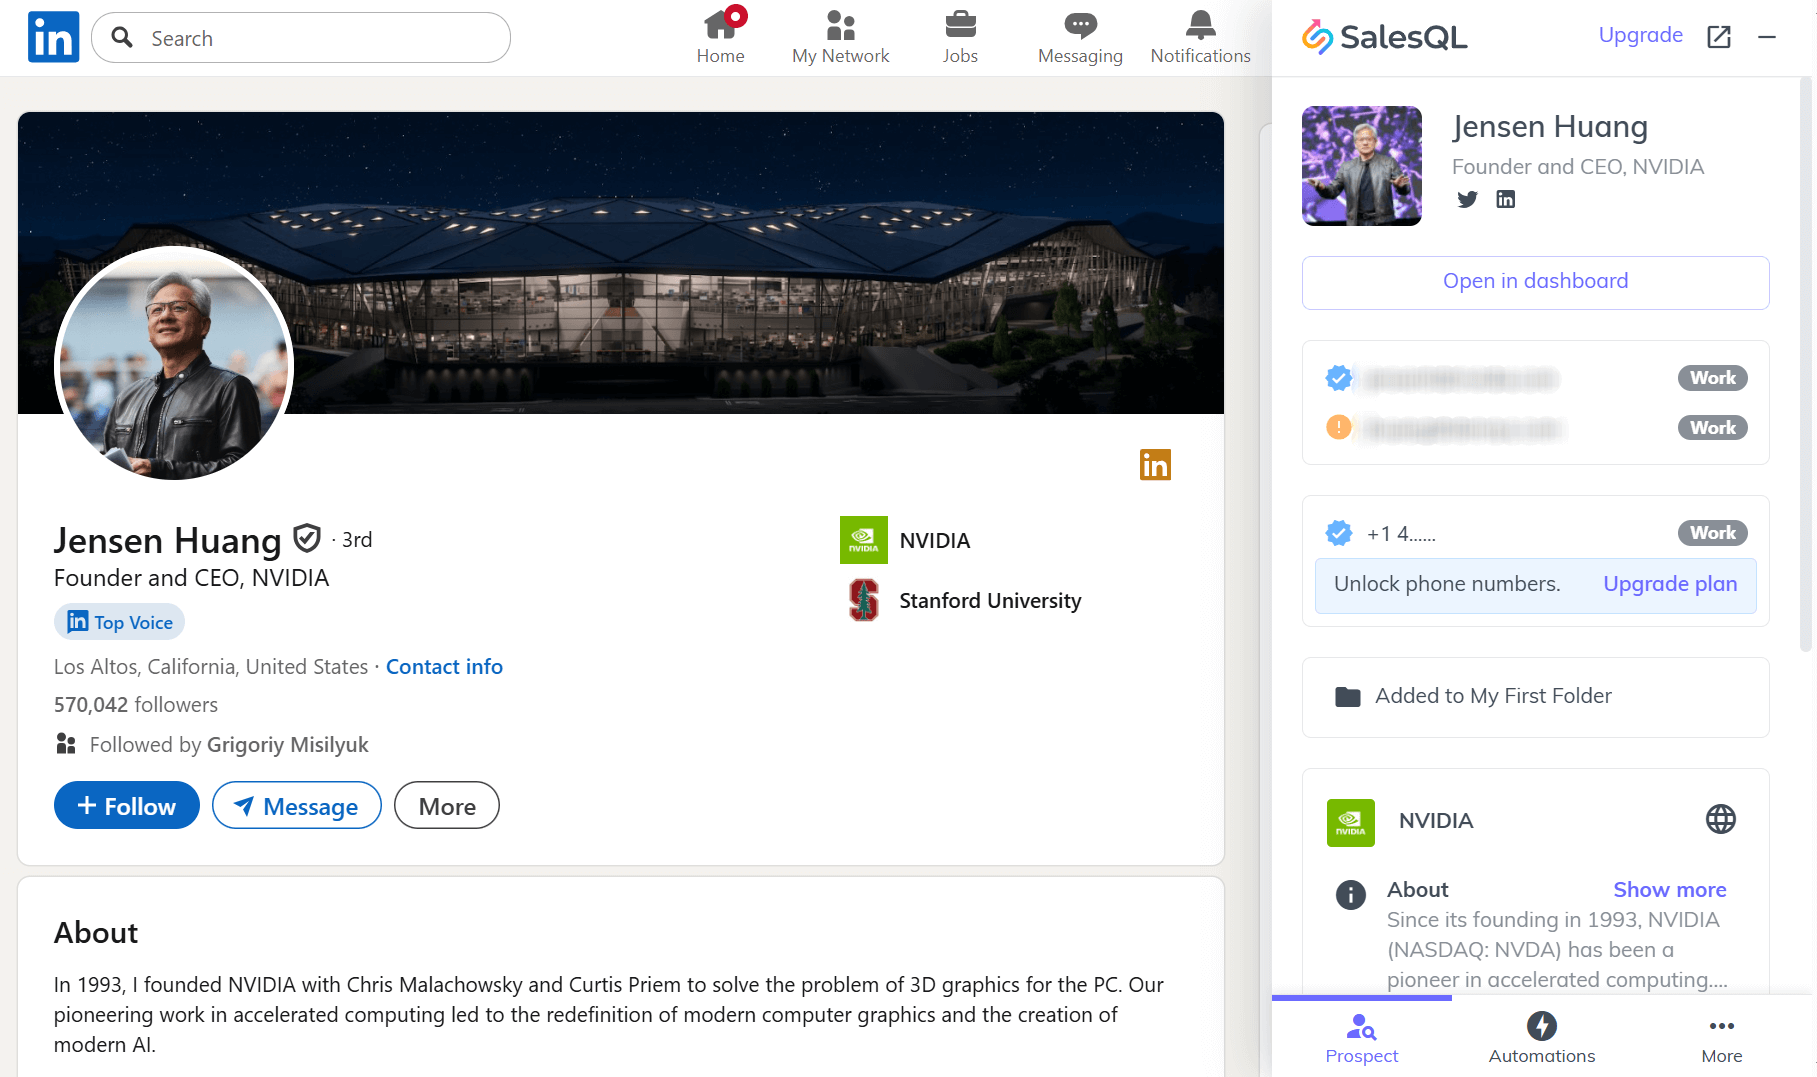Show more of NVIDIA About text

[x=1669, y=890]
